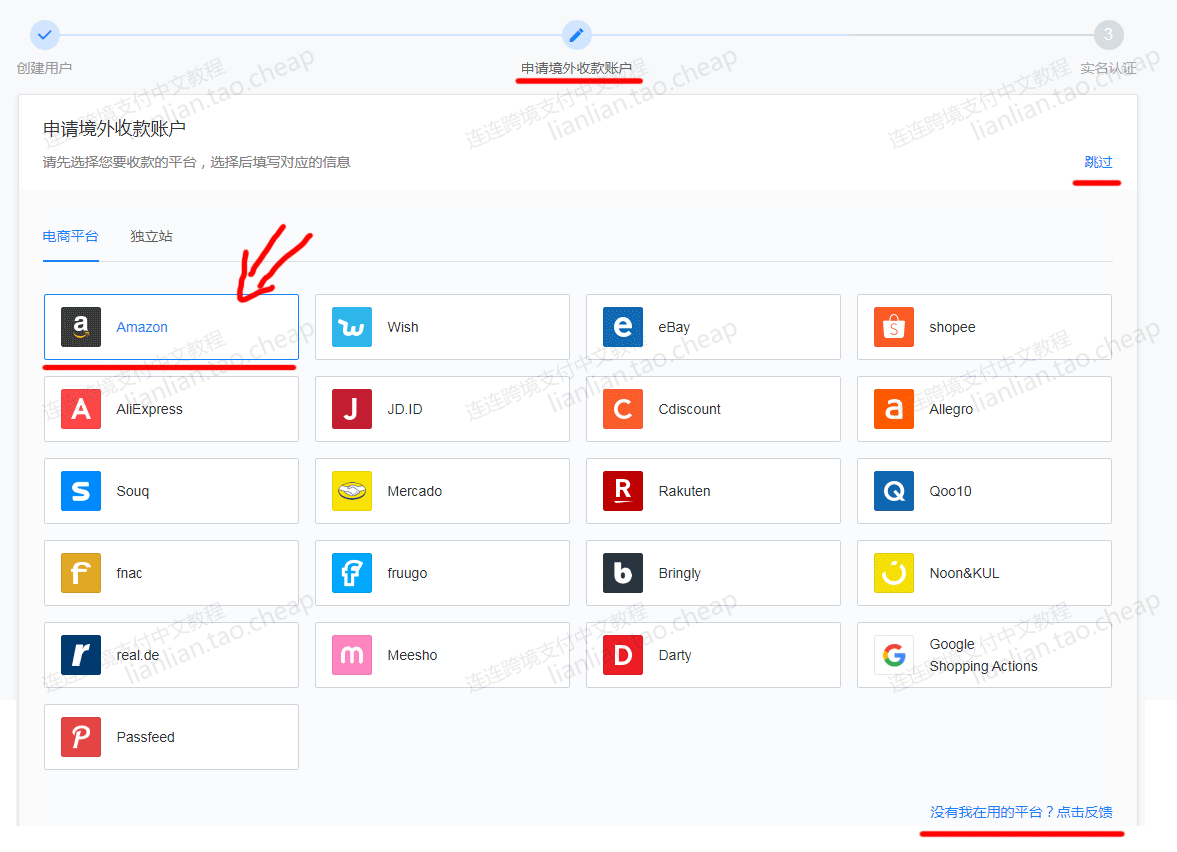Click the shopee platform name
1177x852 pixels.
click(x=953, y=327)
